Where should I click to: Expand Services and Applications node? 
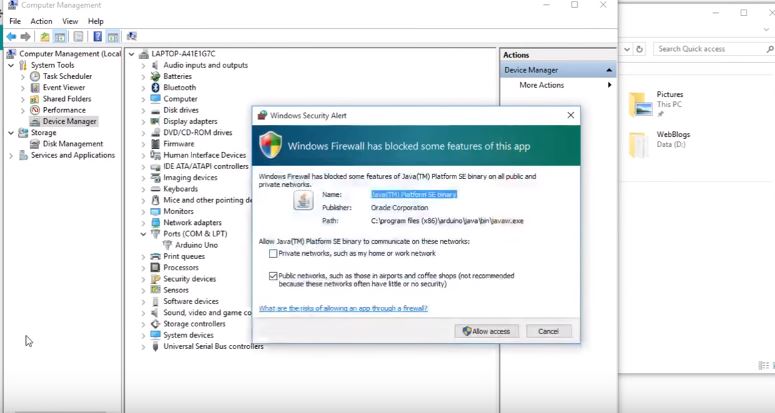(11, 156)
